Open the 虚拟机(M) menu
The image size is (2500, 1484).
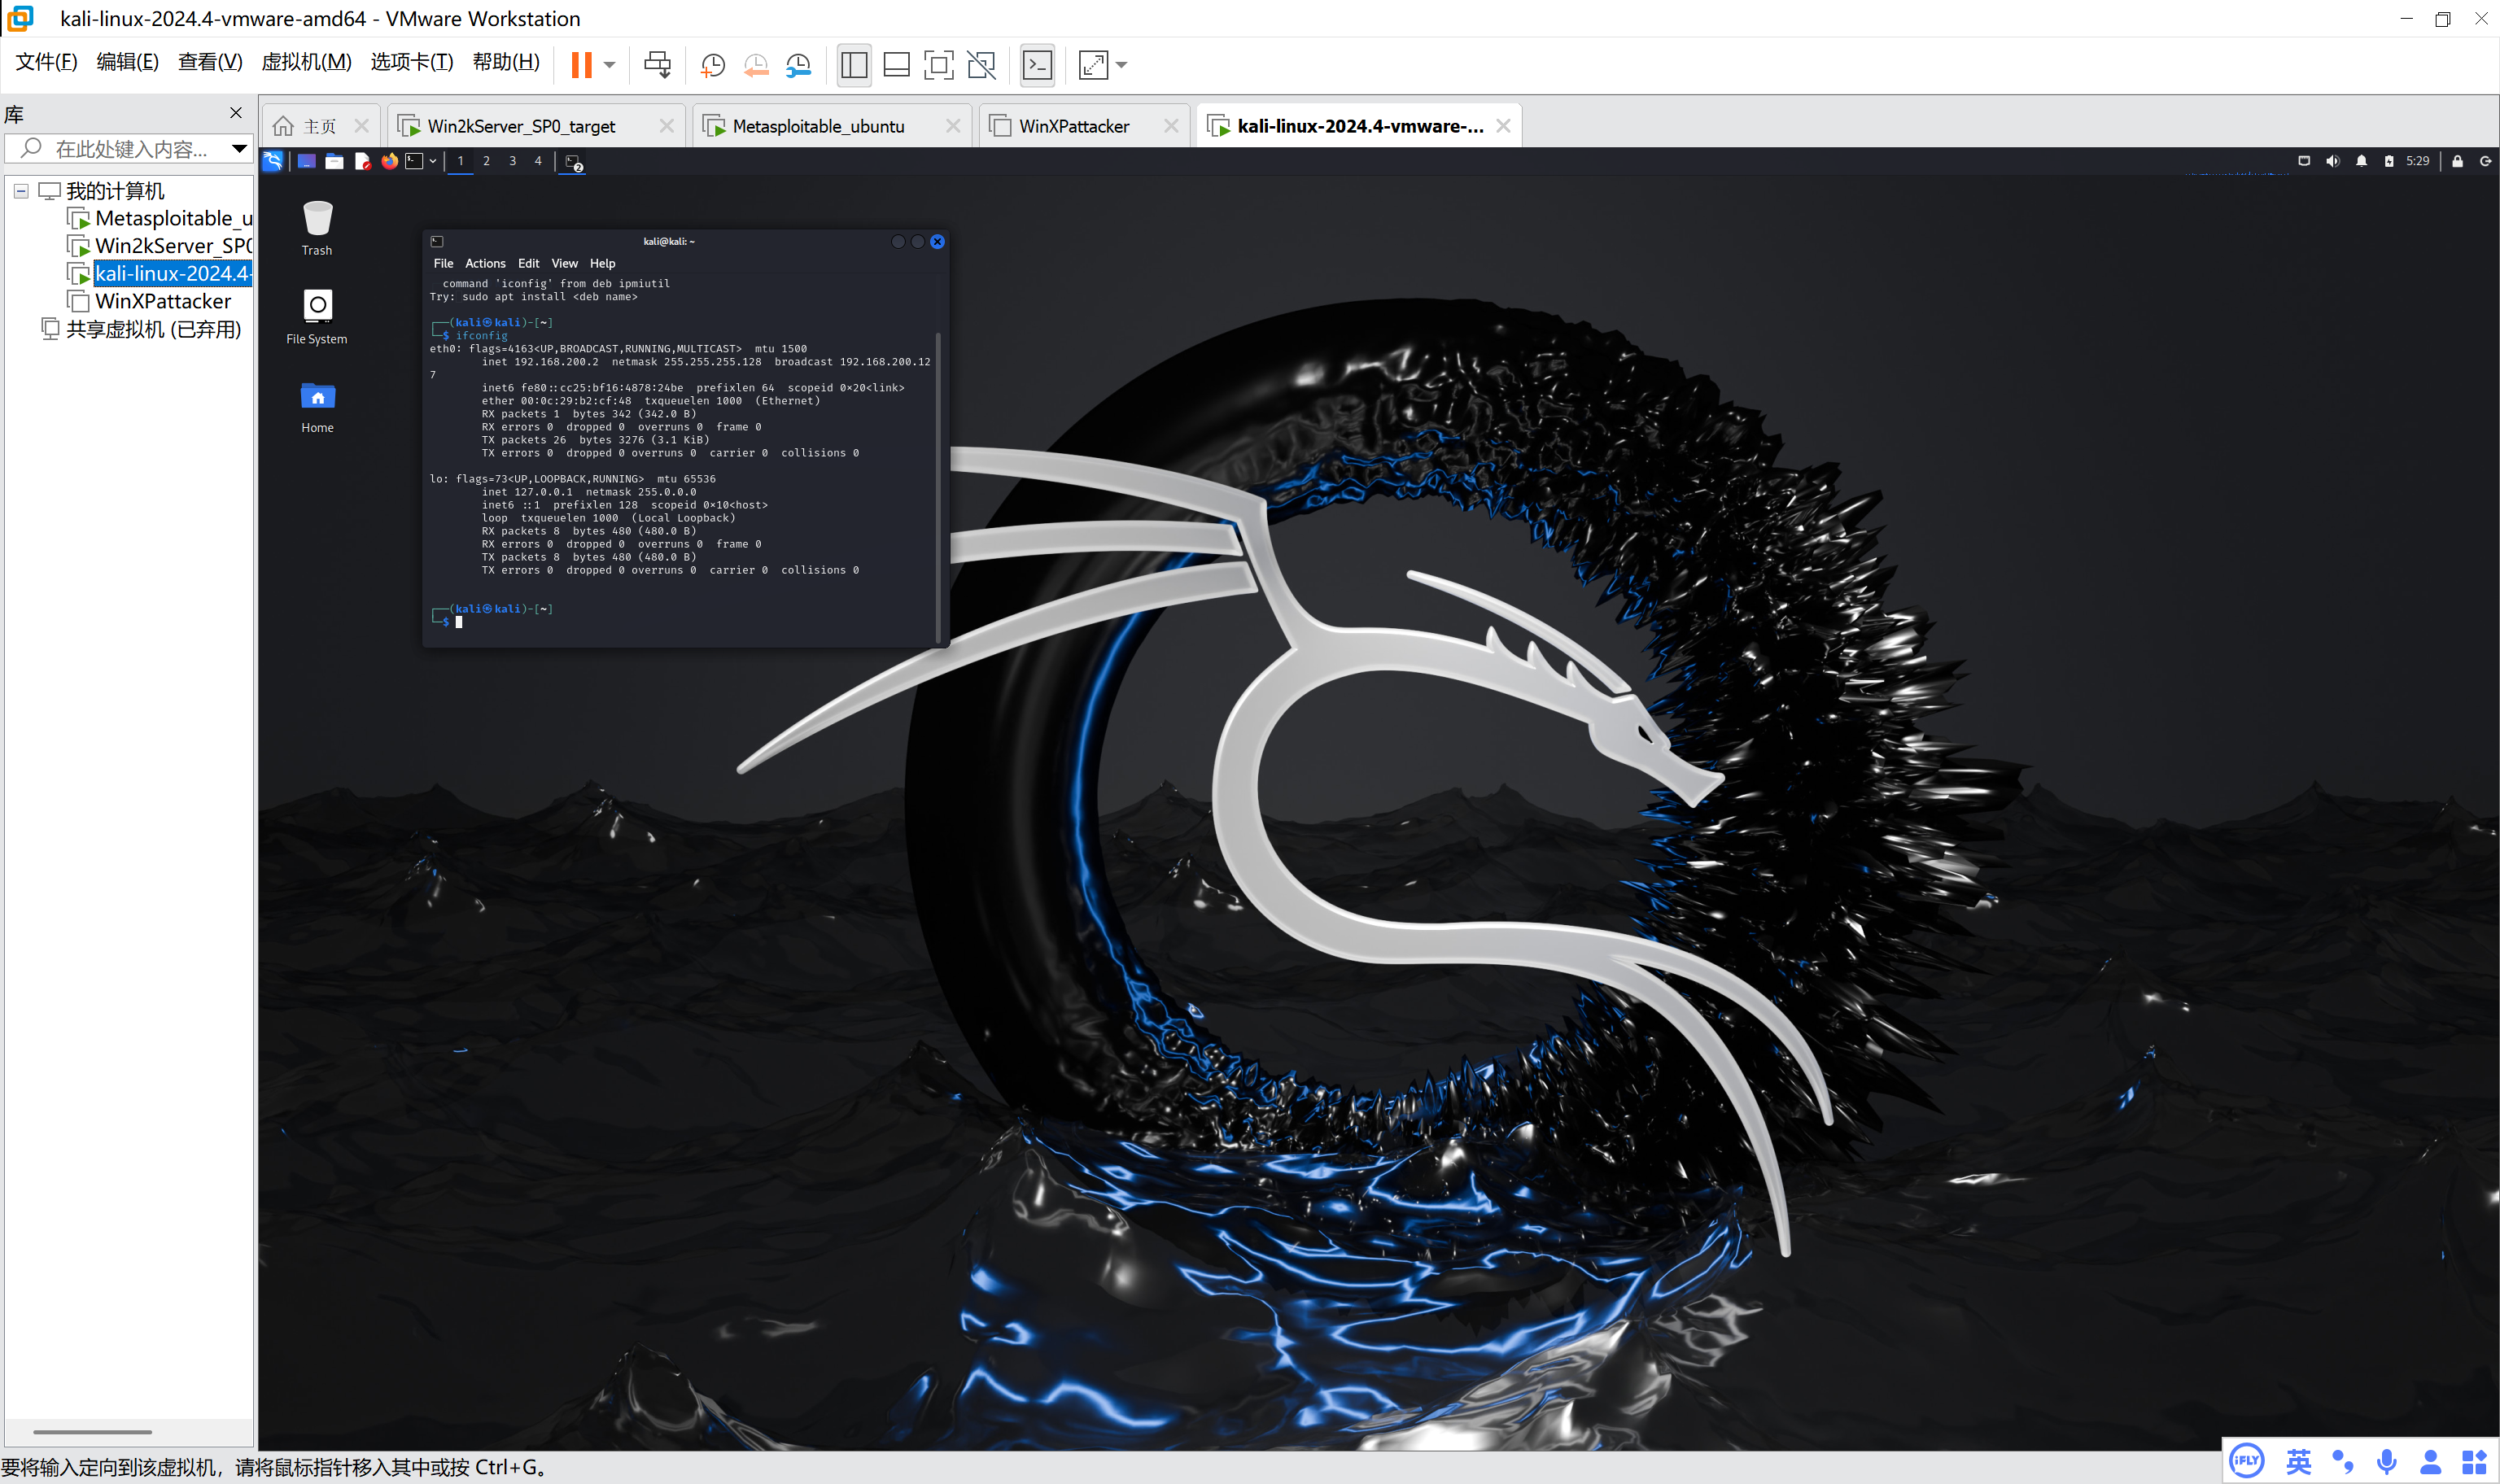point(306,62)
